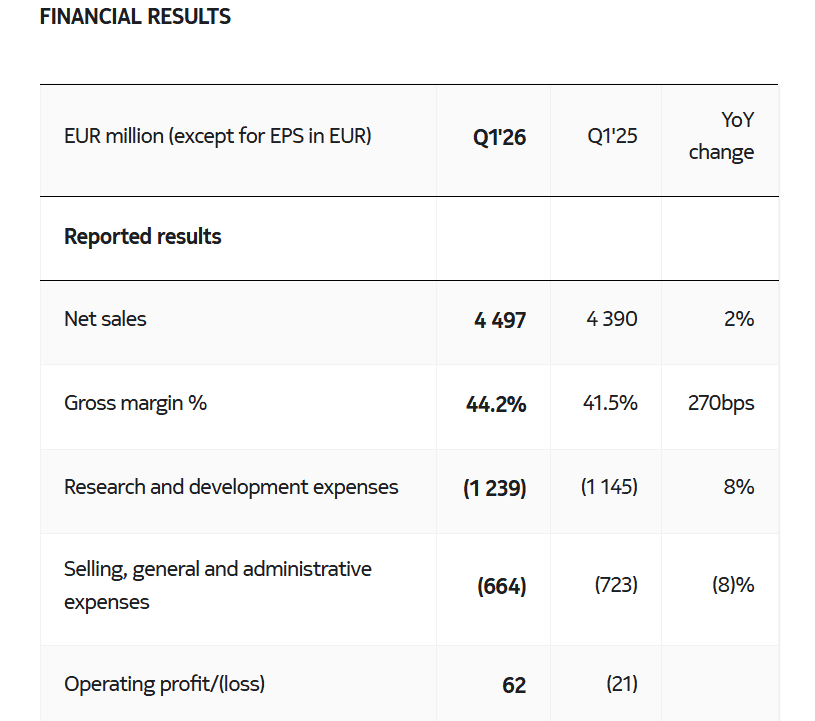This screenshot has height=721, width=815.
Task: Click the Gross margin % row label
Action: [135, 403]
